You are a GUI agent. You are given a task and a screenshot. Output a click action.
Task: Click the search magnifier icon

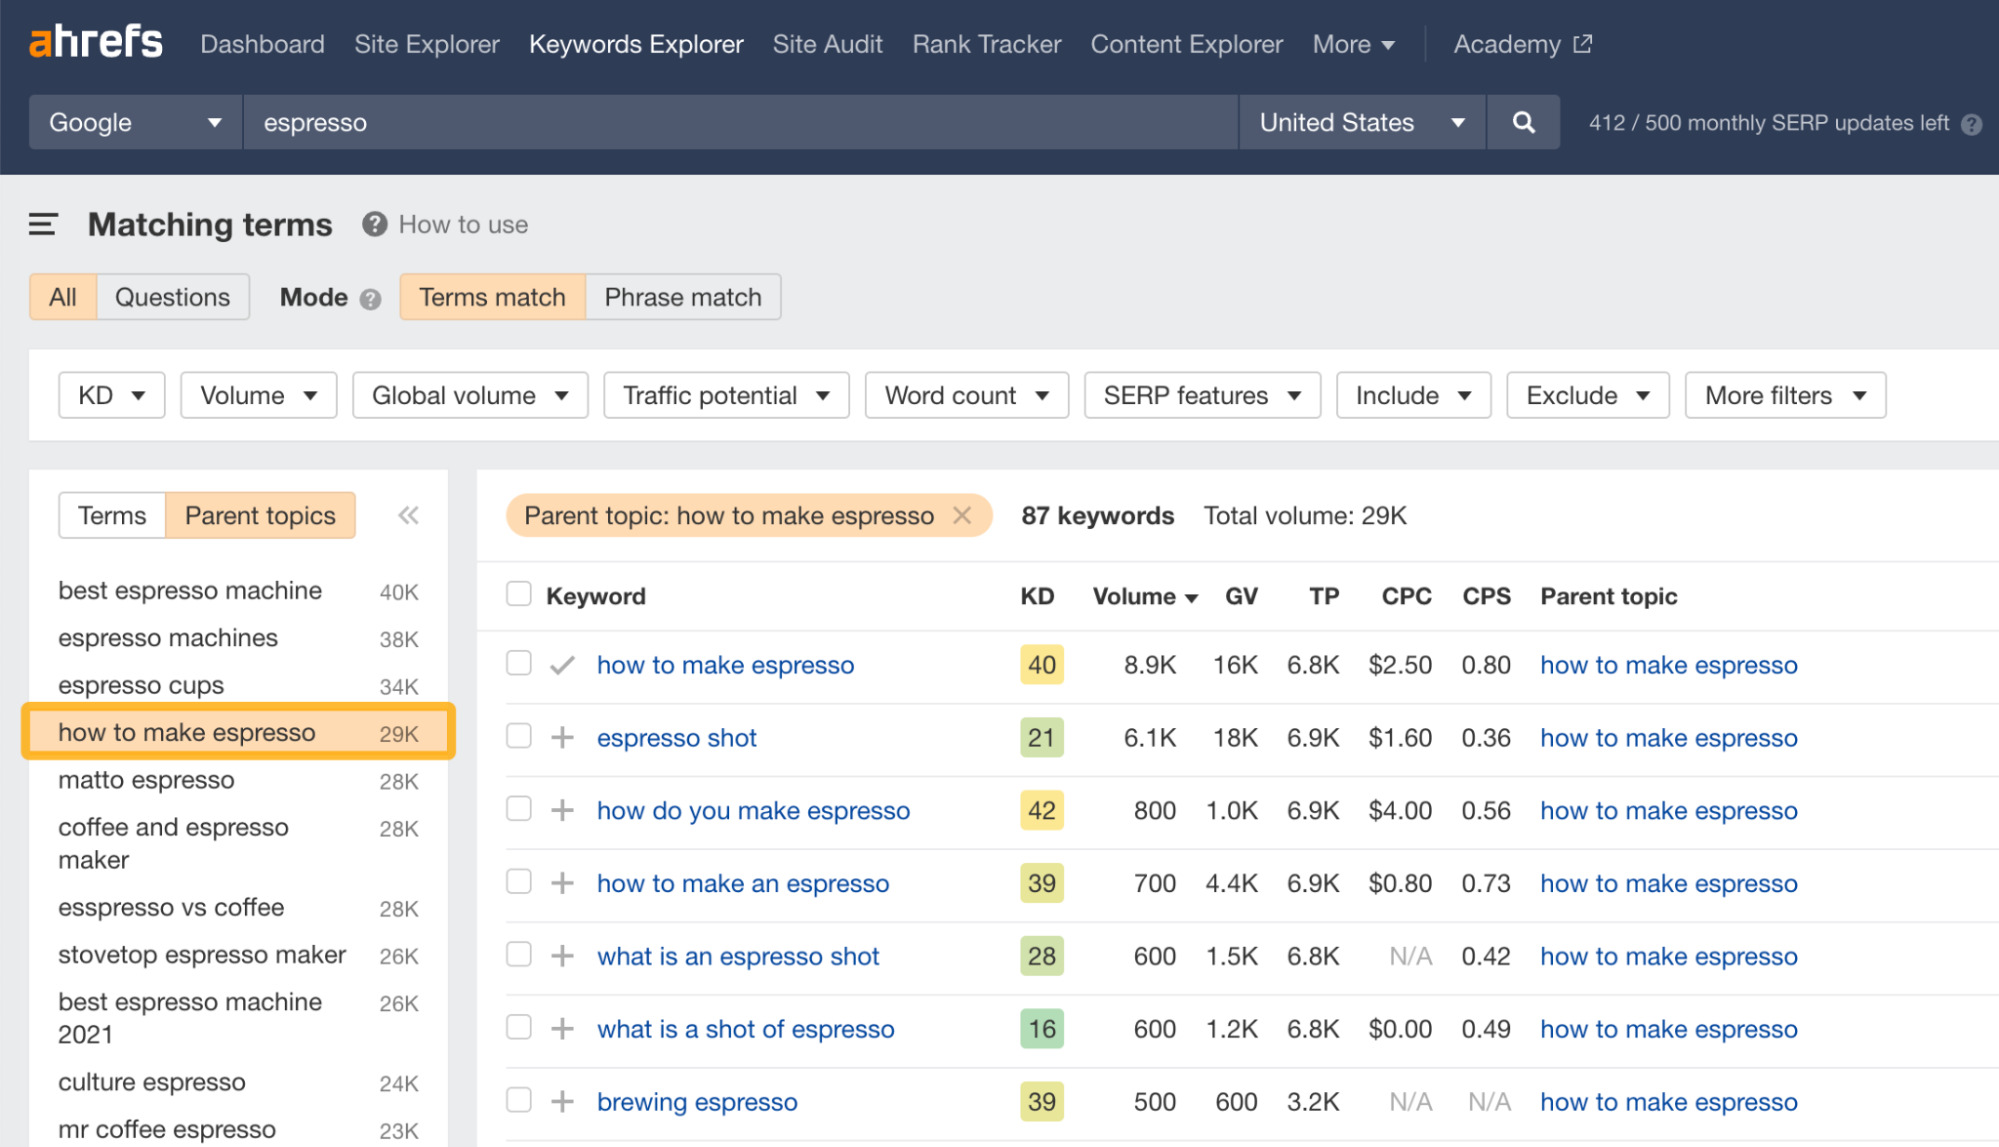tap(1522, 122)
